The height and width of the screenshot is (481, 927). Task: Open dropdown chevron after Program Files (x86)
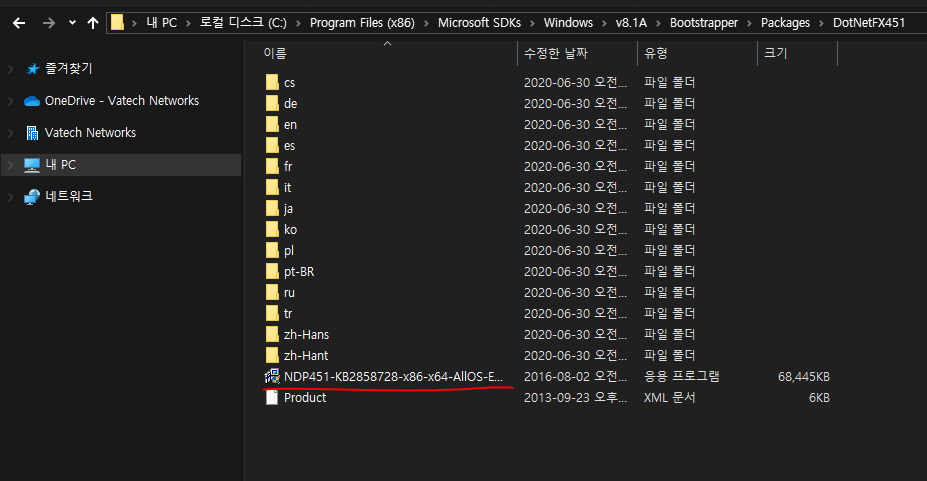(426, 23)
